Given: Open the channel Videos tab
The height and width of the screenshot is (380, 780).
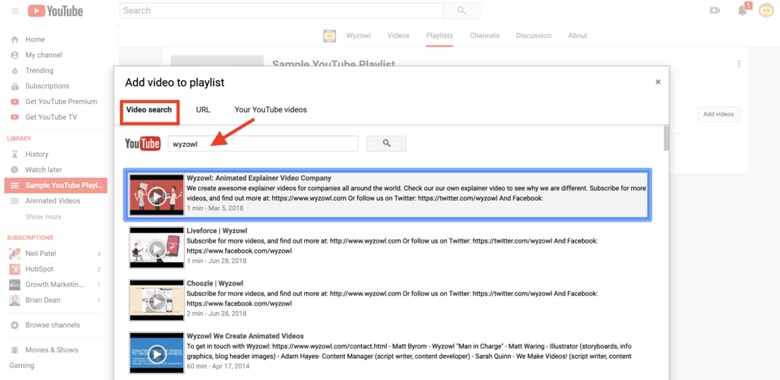Looking at the screenshot, I should pos(398,36).
